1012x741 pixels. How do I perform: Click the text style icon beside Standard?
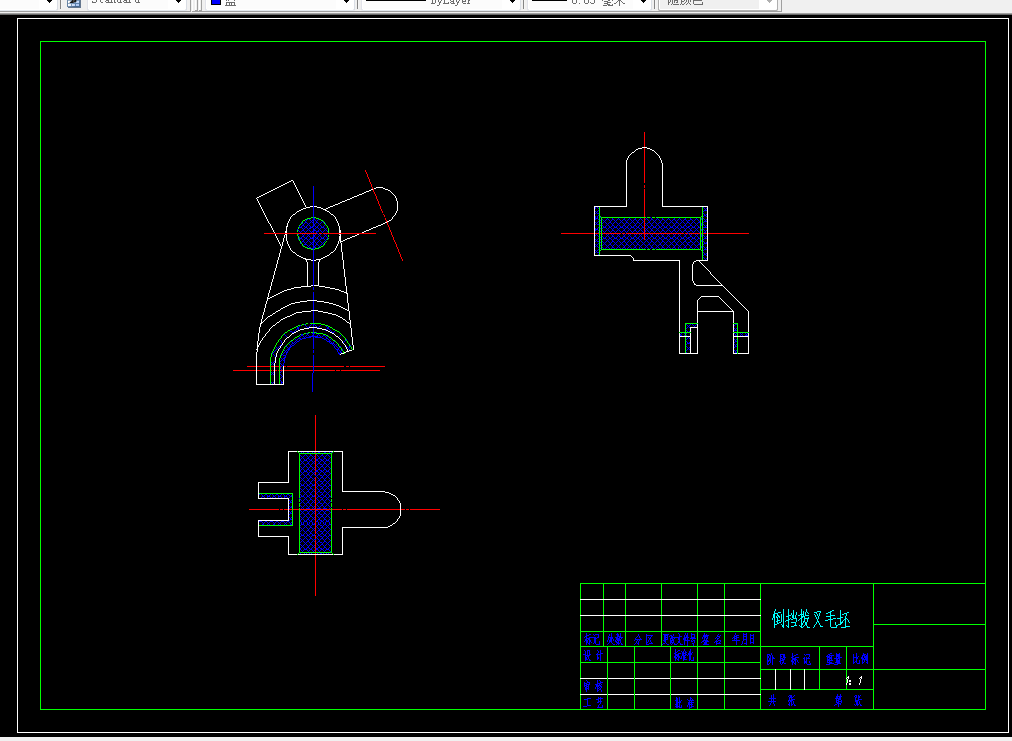point(74,3)
